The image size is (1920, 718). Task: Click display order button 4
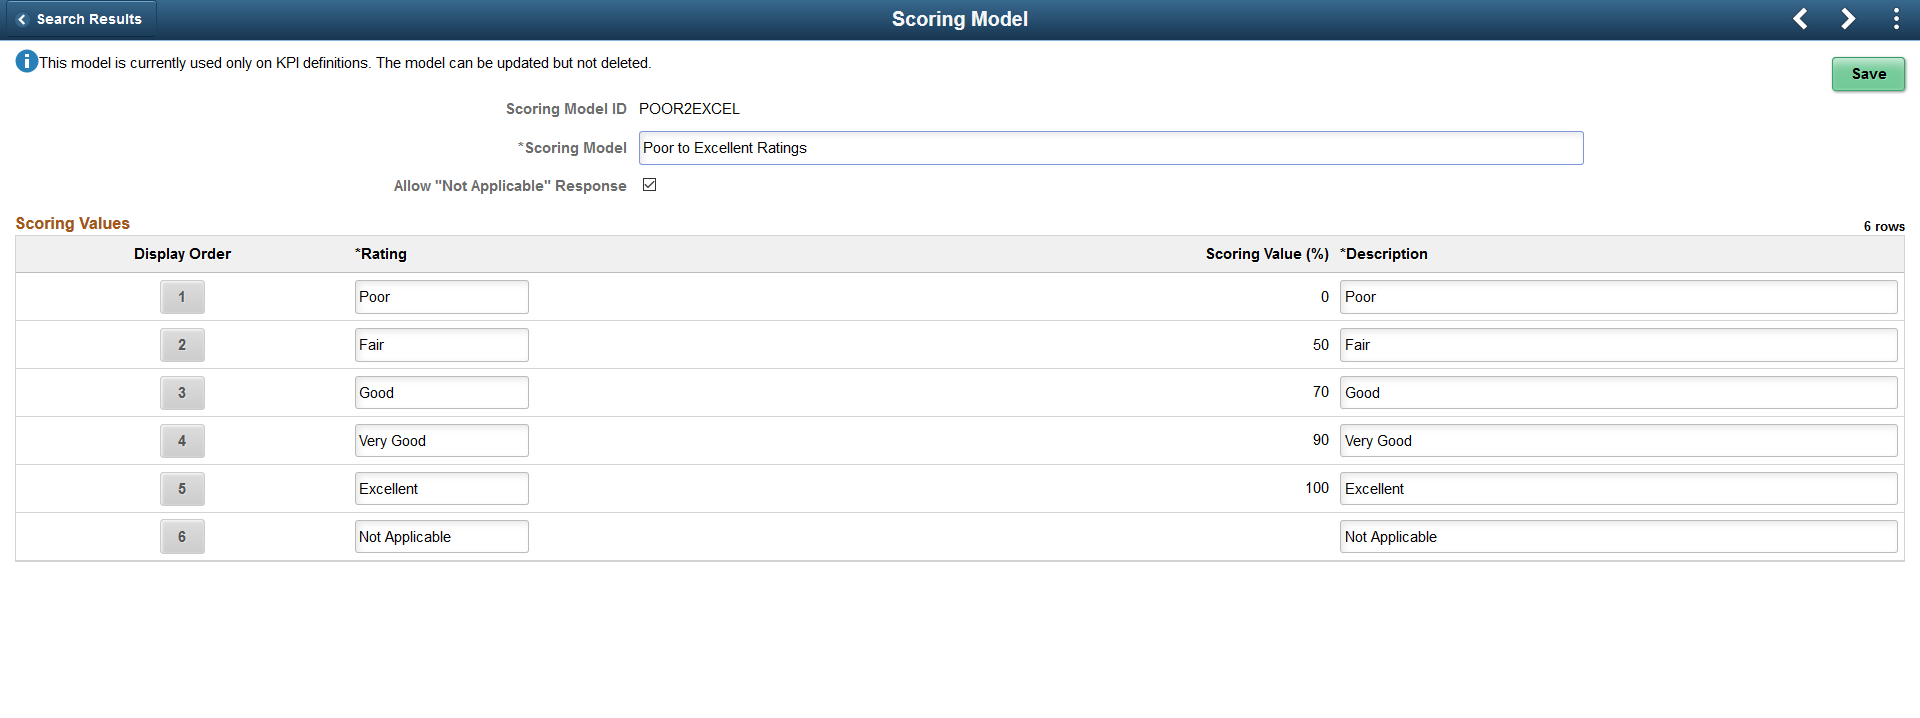click(182, 441)
